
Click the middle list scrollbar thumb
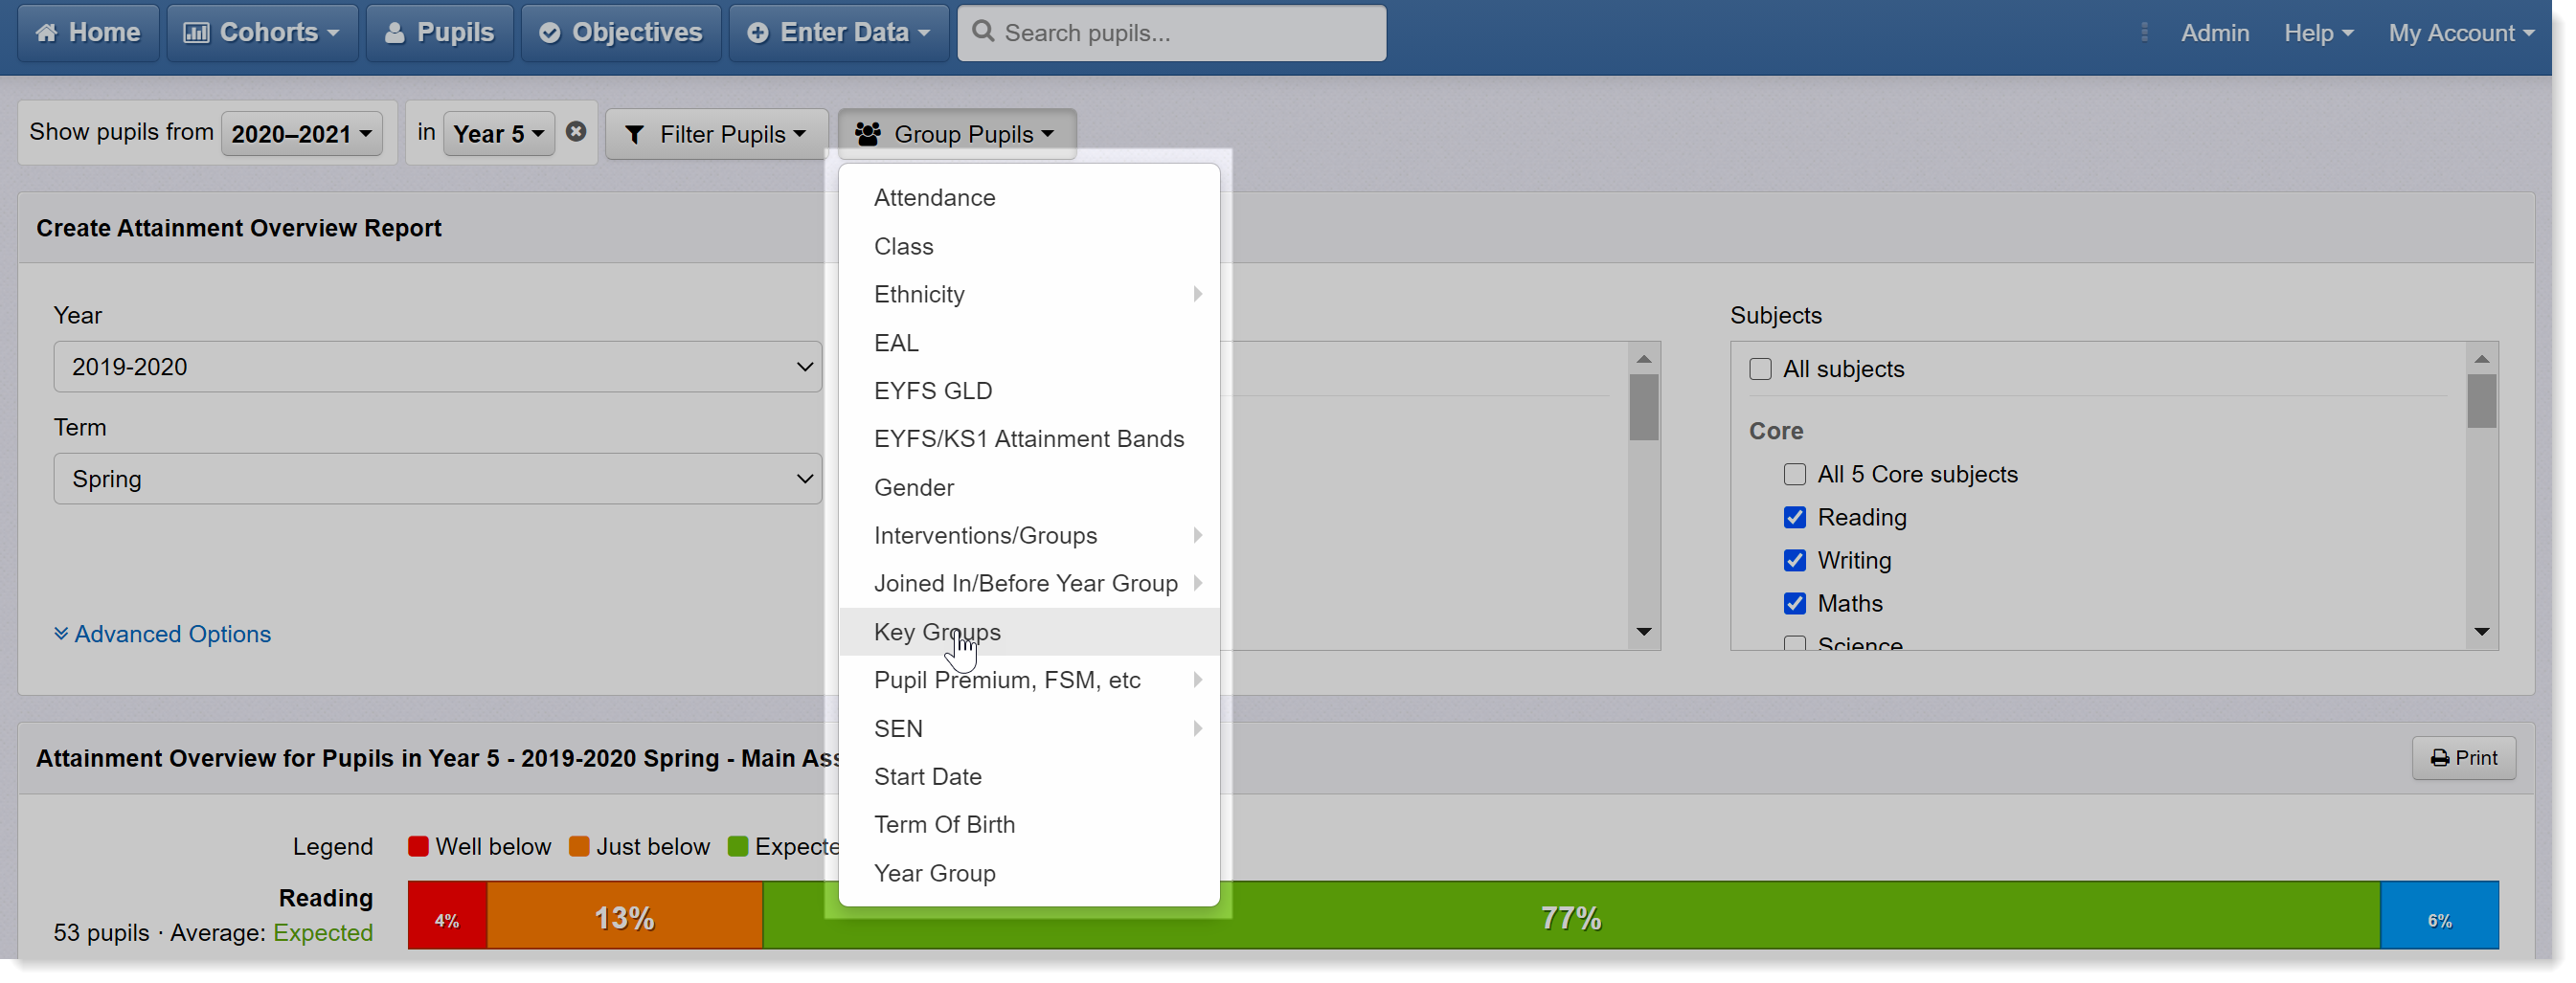[x=1643, y=407]
